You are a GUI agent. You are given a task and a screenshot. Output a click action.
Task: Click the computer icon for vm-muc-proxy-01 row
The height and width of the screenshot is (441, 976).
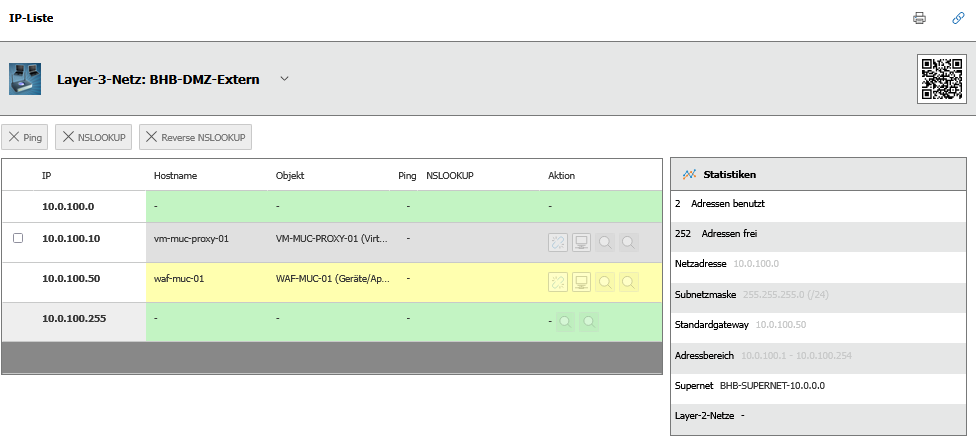coord(581,242)
